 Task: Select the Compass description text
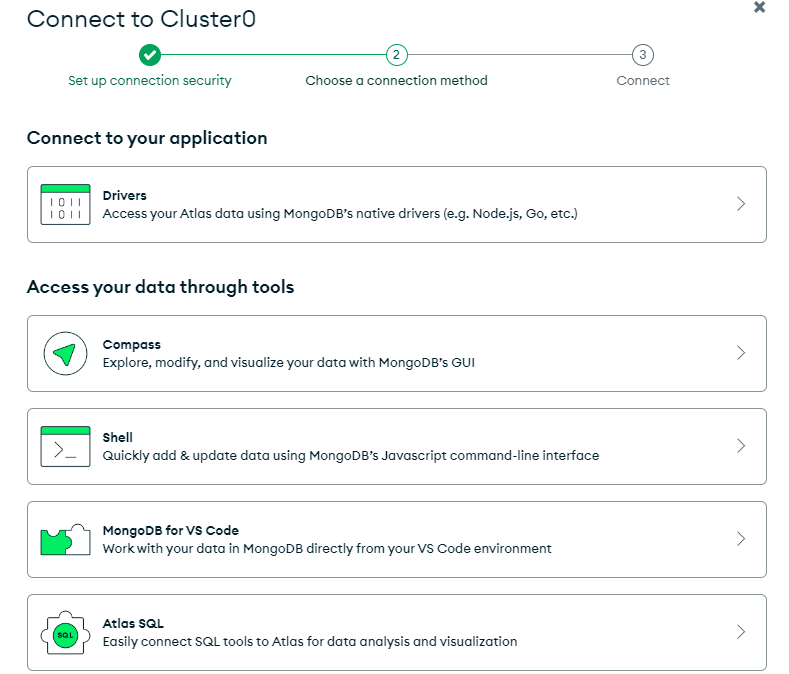pos(288,362)
